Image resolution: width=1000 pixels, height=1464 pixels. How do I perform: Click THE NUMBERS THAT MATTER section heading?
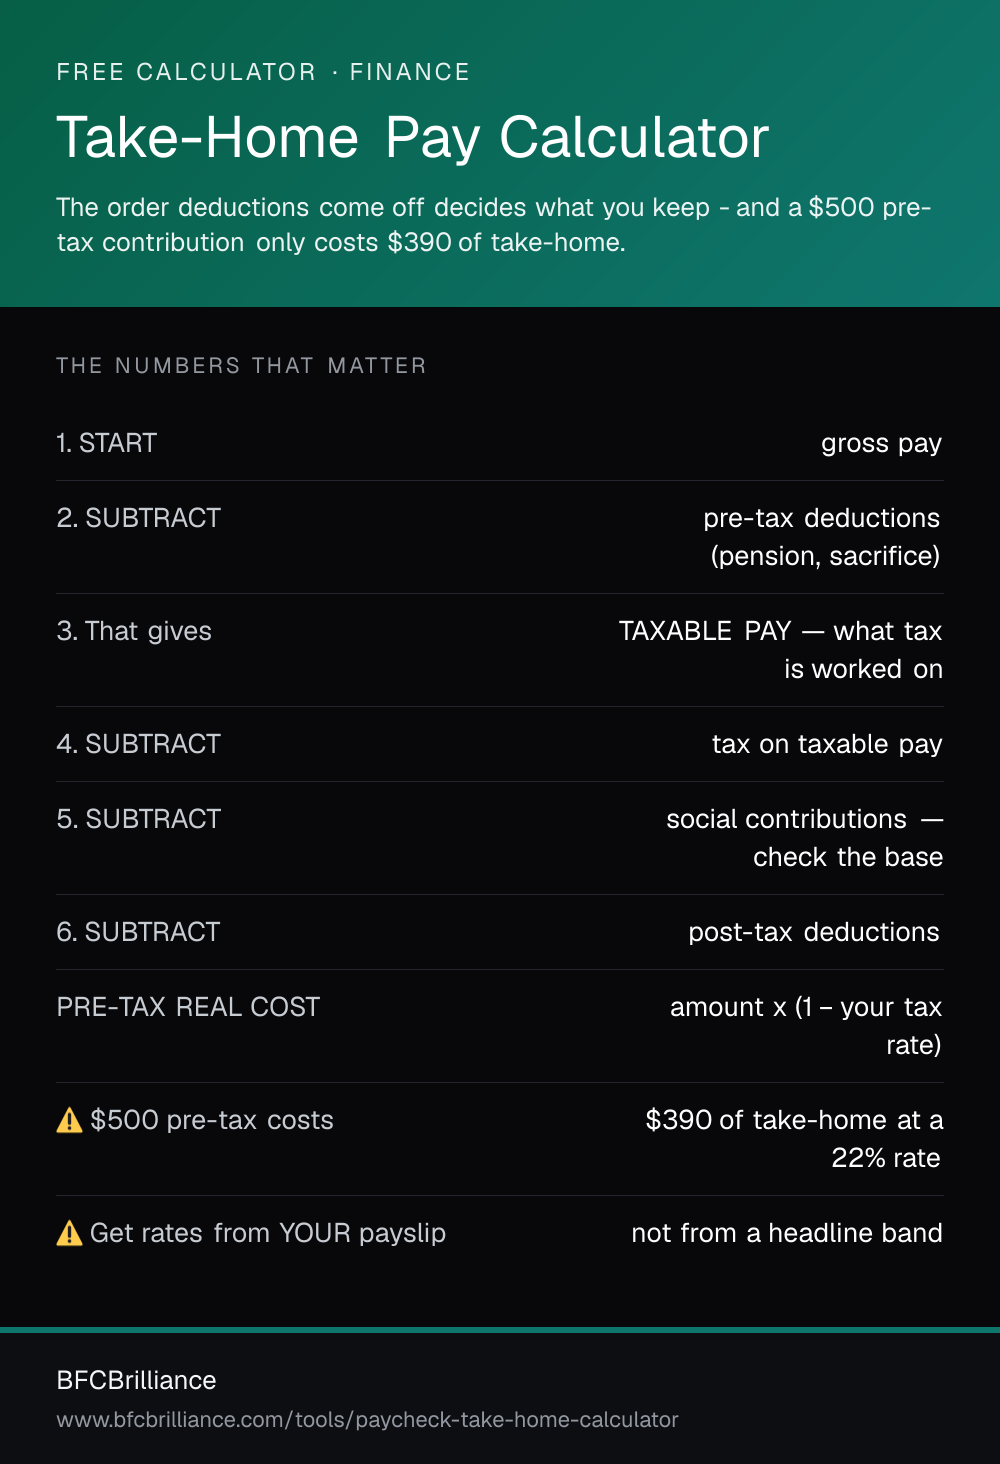[x=241, y=366]
